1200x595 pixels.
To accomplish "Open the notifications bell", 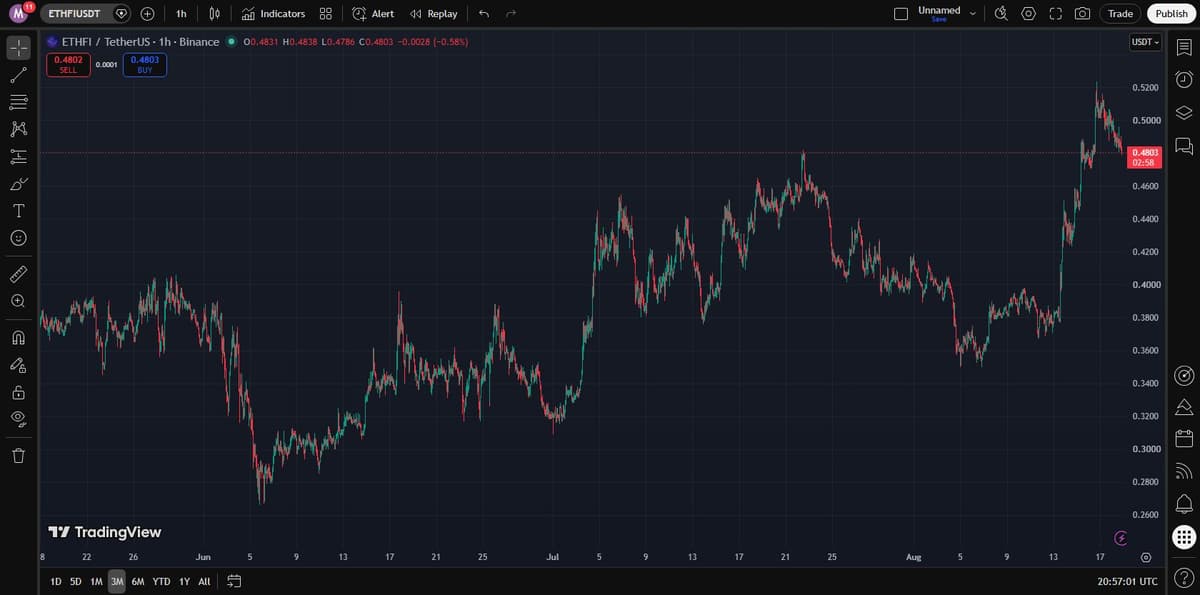I will tap(1184, 503).
